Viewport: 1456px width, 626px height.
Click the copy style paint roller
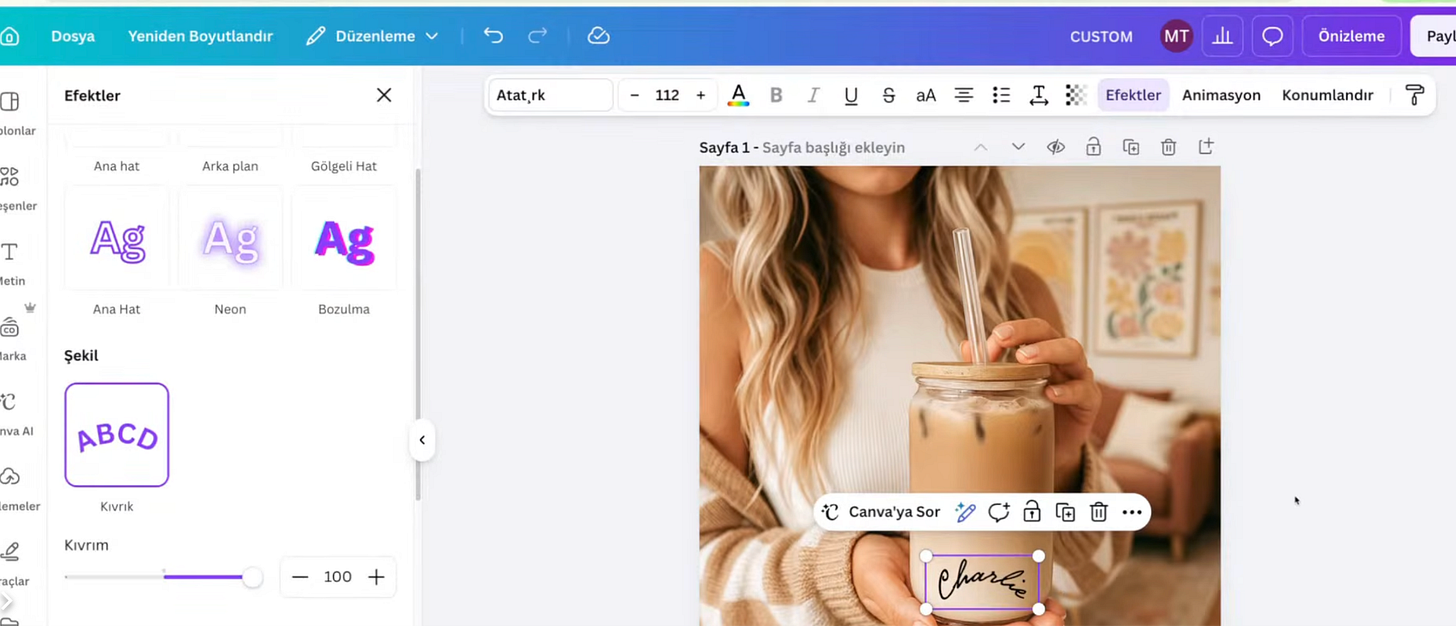tap(1415, 95)
